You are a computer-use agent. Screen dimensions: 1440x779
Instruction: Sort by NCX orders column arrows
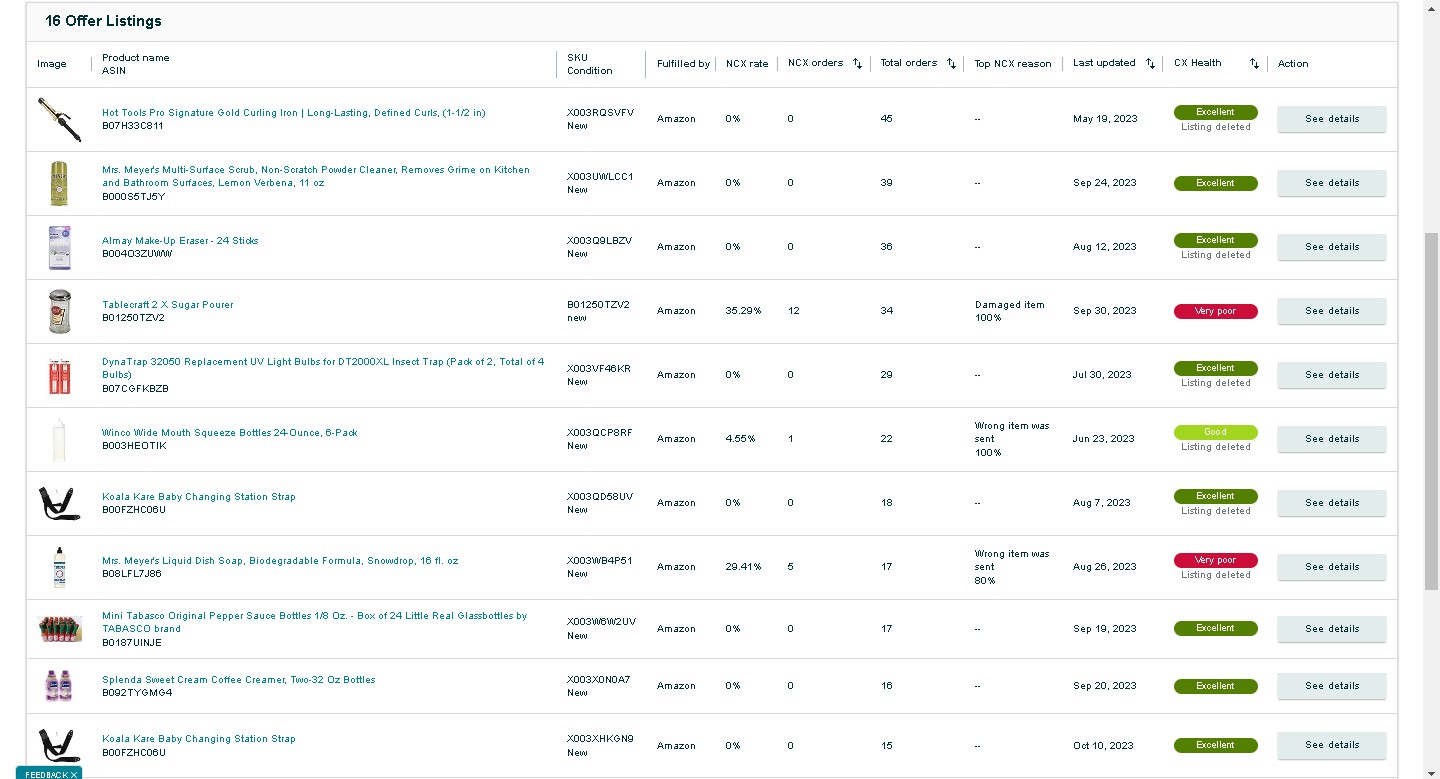point(857,64)
